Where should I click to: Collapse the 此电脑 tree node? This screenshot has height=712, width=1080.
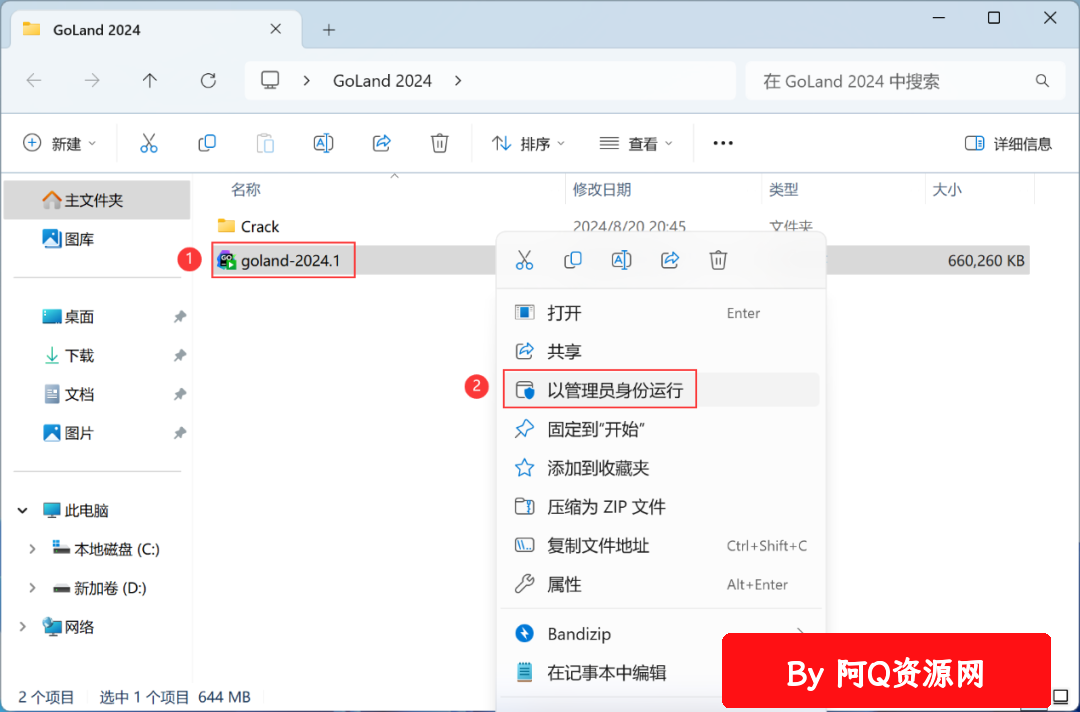click(x=23, y=510)
